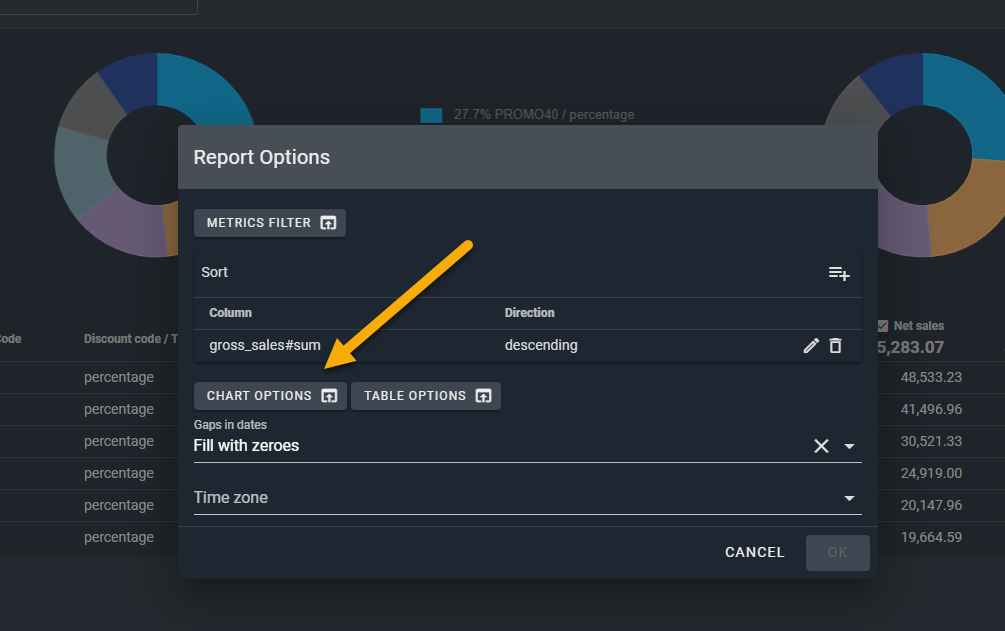The width and height of the screenshot is (1005, 631).
Task: Edit the gross_sales#sum sort with the pencil
Action: (811, 346)
